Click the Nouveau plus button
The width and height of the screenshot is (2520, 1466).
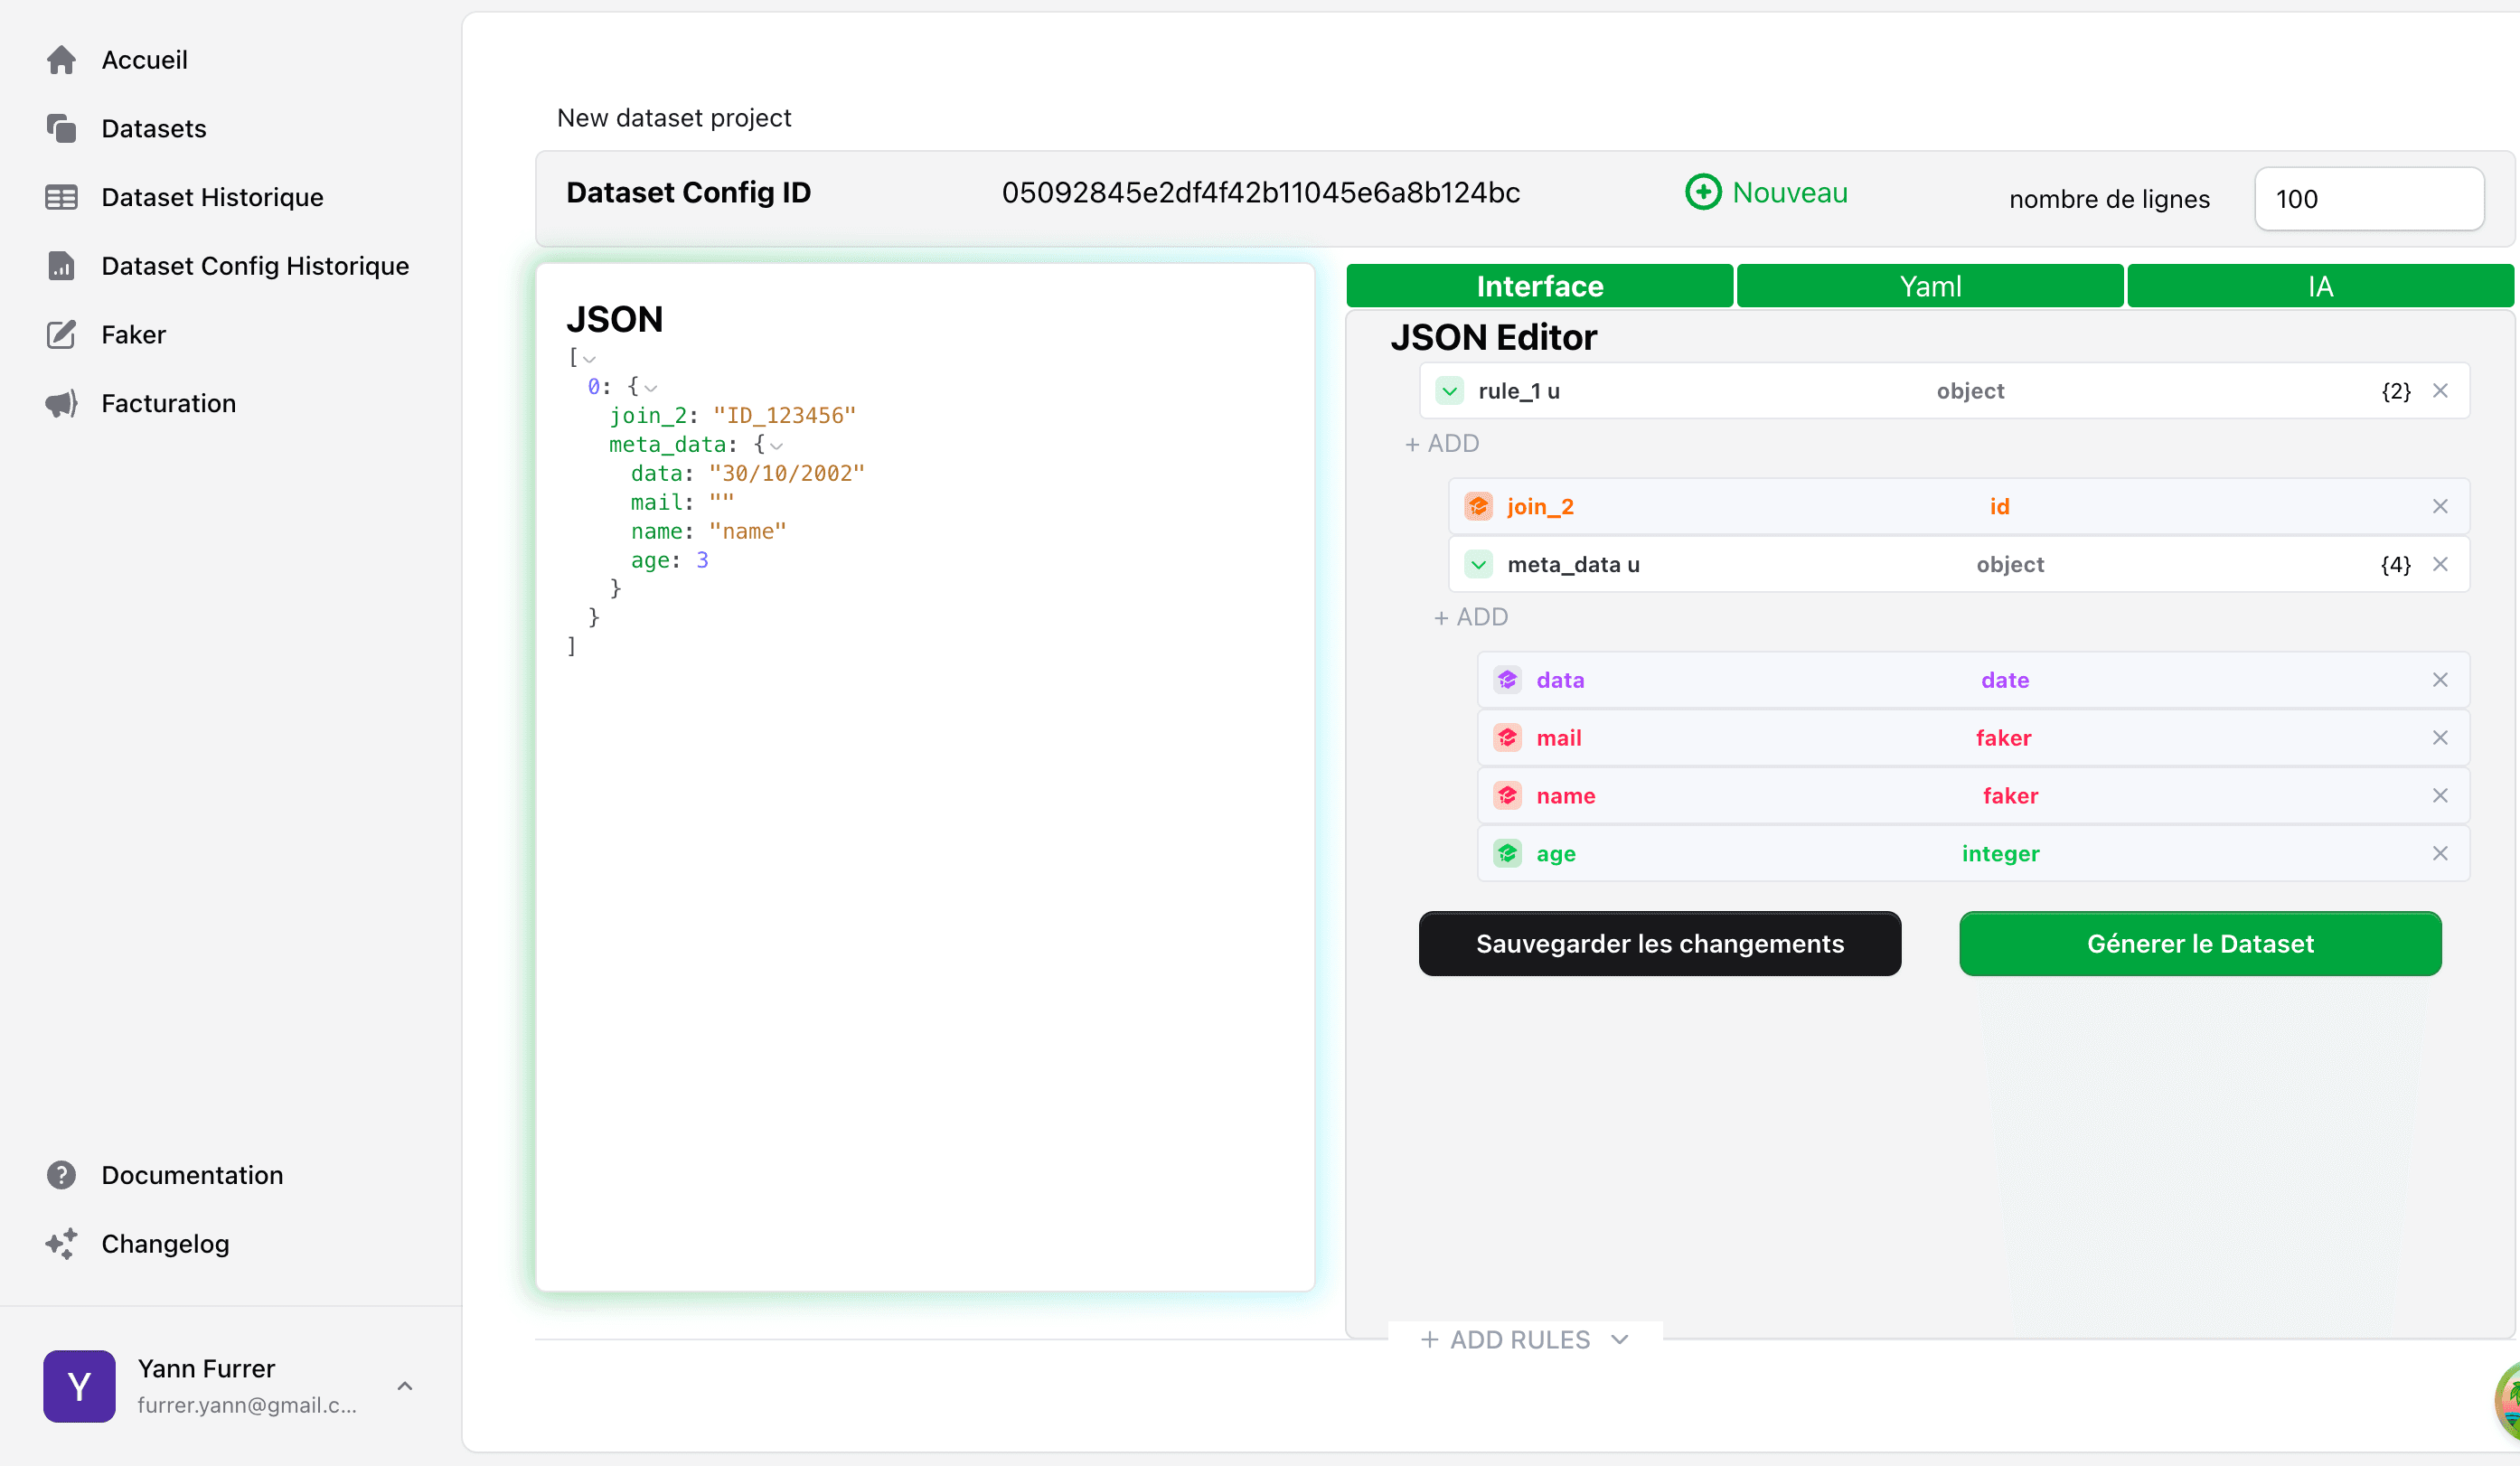1703,192
